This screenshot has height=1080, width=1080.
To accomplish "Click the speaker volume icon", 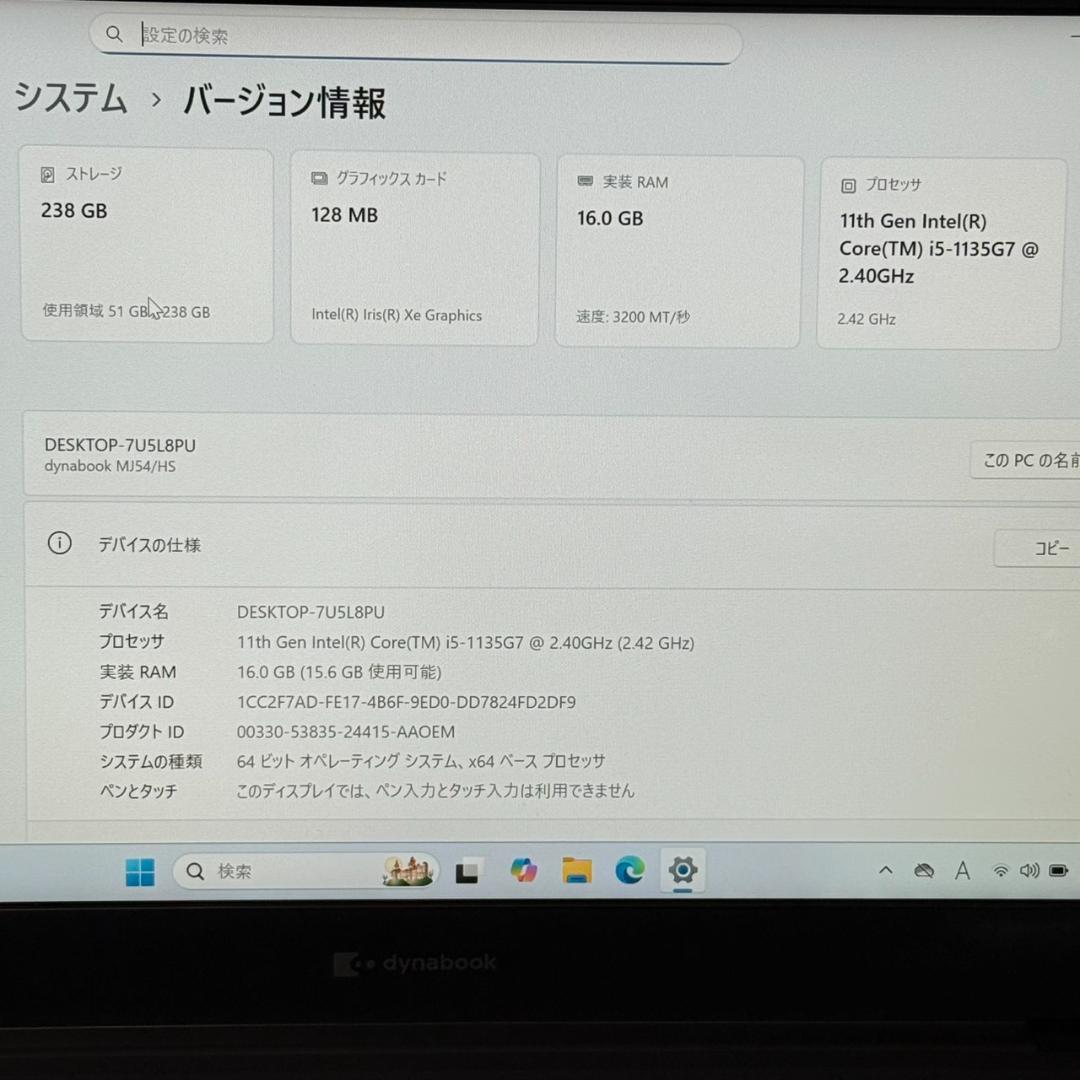I will tap(1029, 871).
